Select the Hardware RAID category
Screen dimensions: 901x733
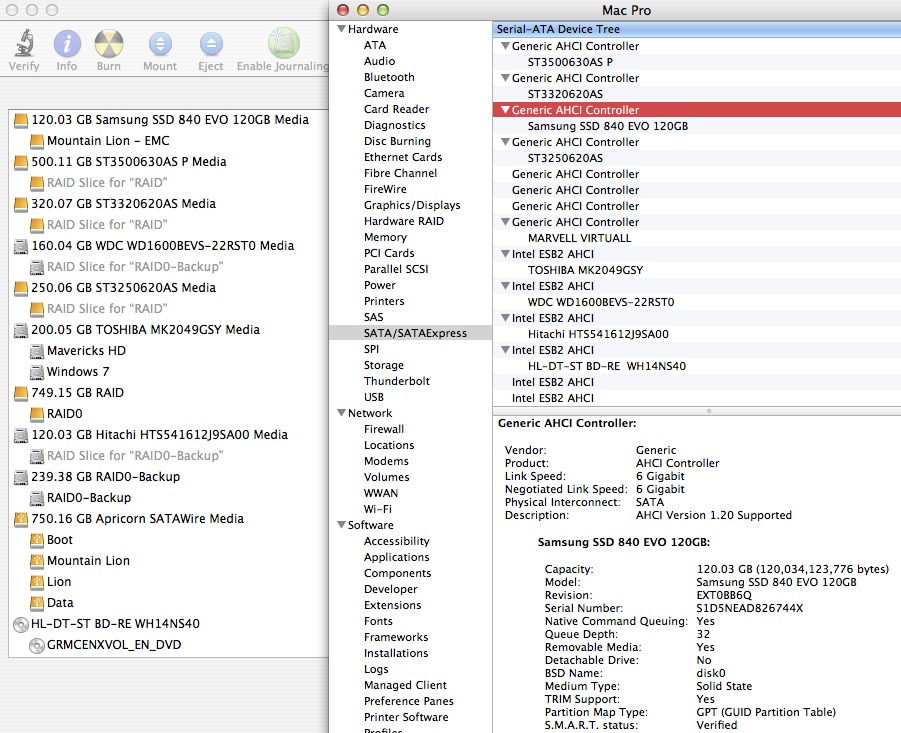pyautogui.click(x=403, y=221)
